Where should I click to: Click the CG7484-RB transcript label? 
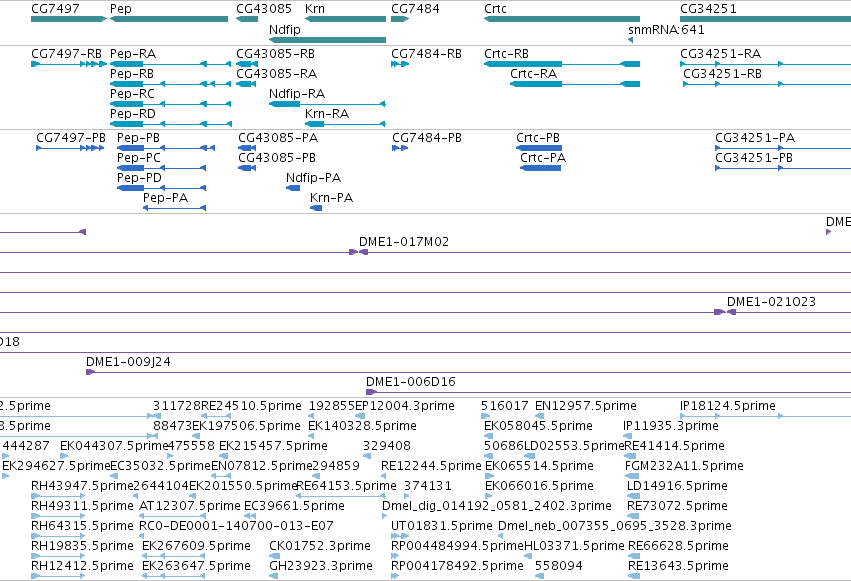pos(427,54)
